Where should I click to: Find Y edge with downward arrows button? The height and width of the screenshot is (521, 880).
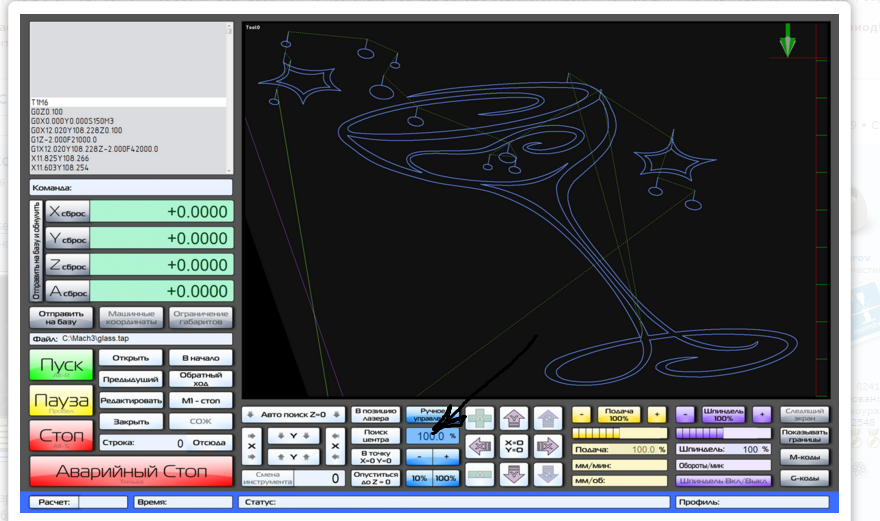tap(294, 436)
